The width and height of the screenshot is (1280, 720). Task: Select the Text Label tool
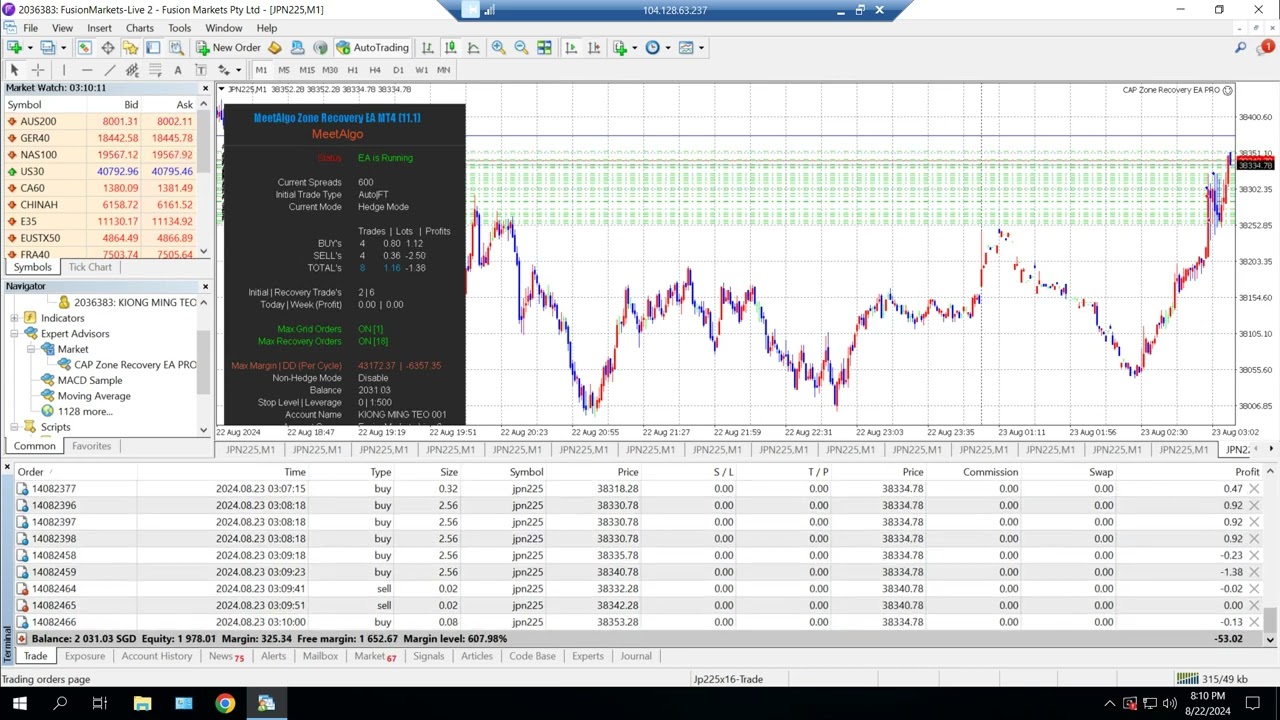tap(200, 70)
